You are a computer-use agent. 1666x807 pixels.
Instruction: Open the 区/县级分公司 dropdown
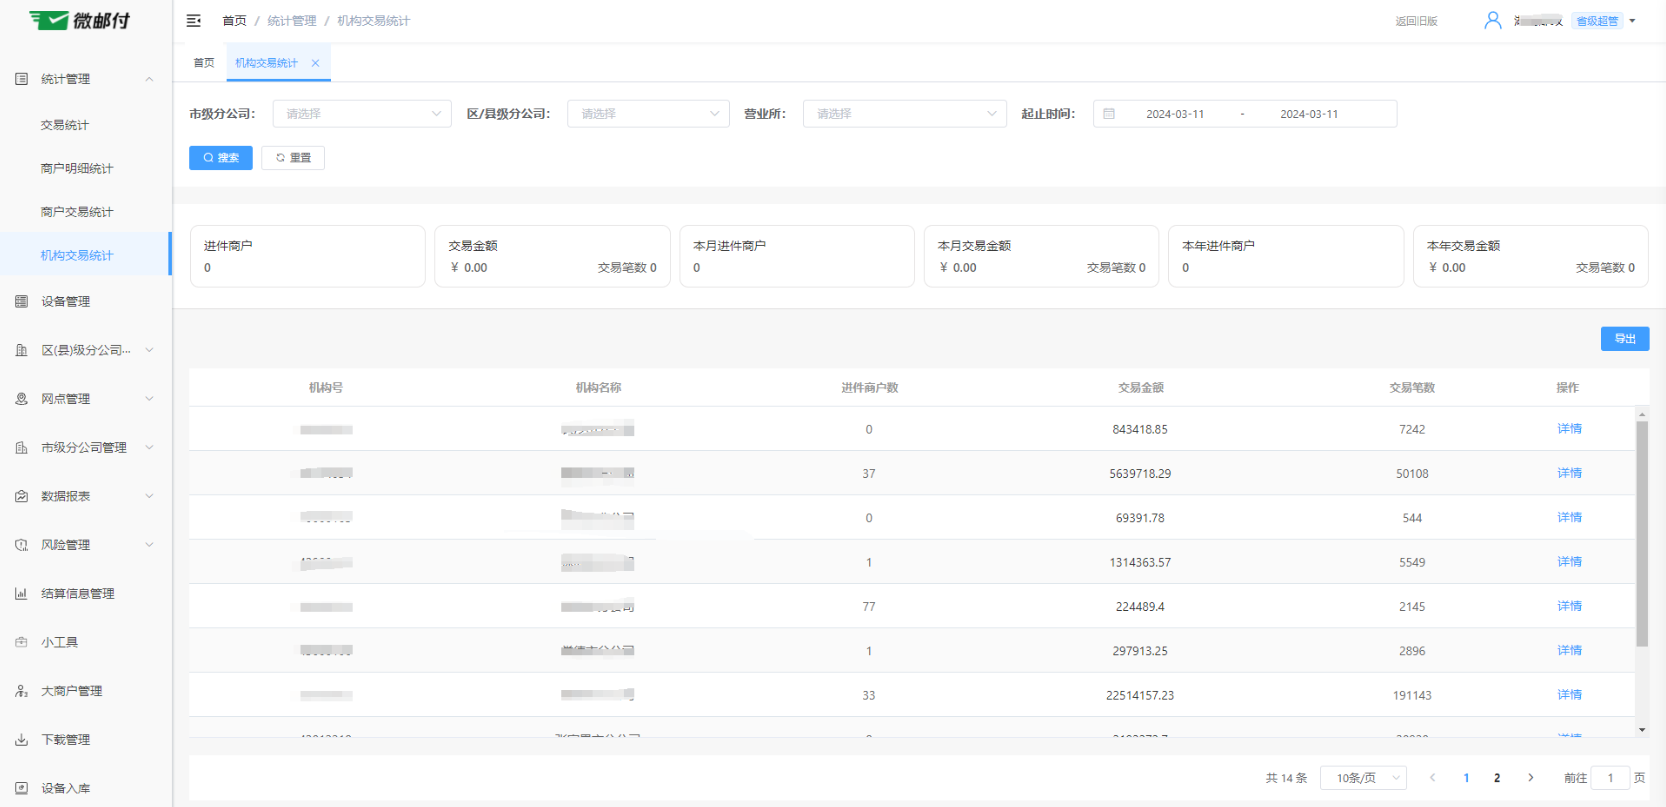[x=648, y=114]
